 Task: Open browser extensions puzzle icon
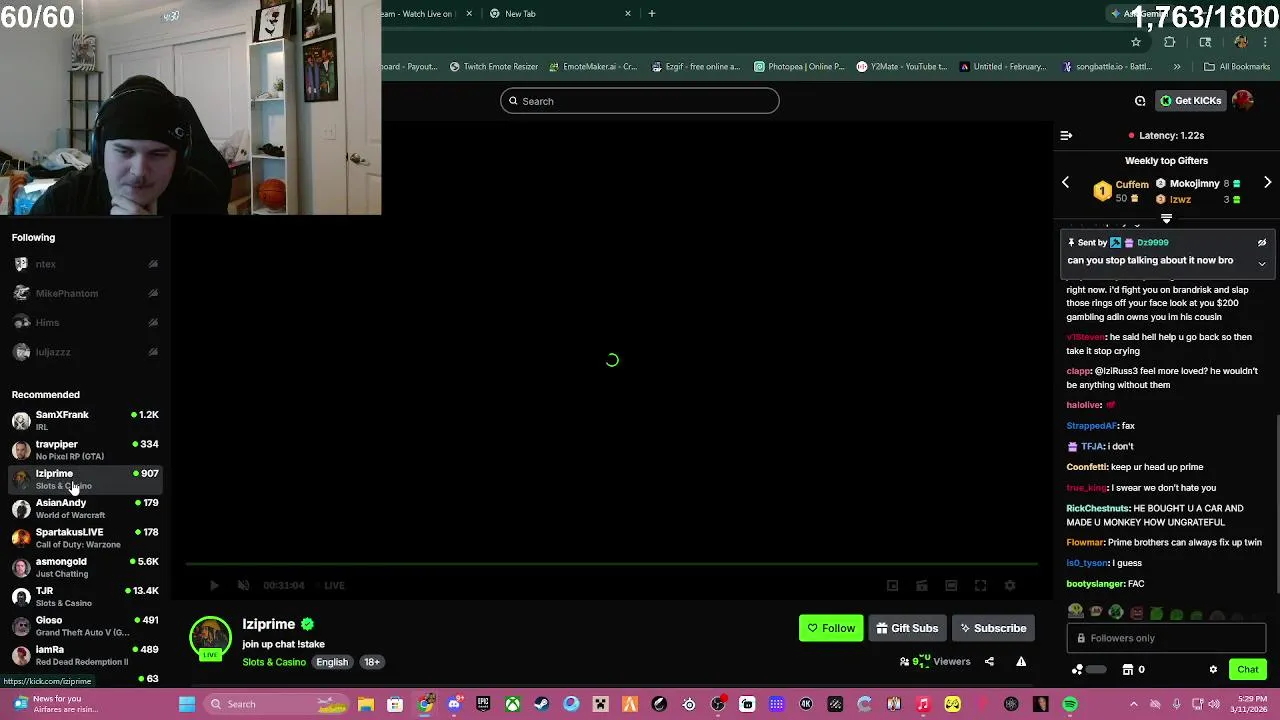pos(1170,42)
